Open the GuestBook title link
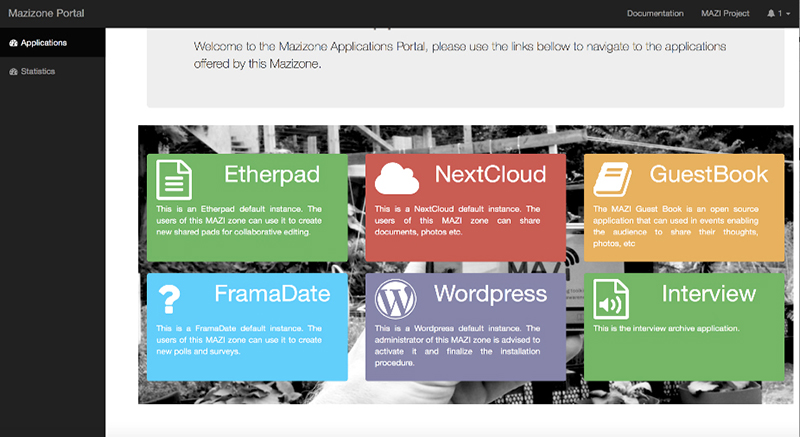Image resolution: width=800 pixels, height=437 pixels. (709, 174)
